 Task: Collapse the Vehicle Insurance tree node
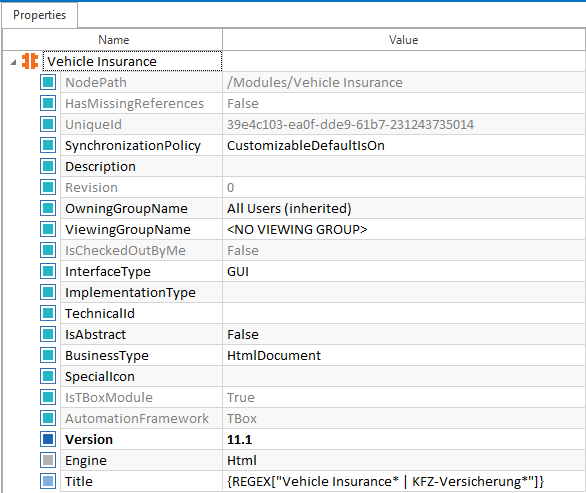coord(13,62)
